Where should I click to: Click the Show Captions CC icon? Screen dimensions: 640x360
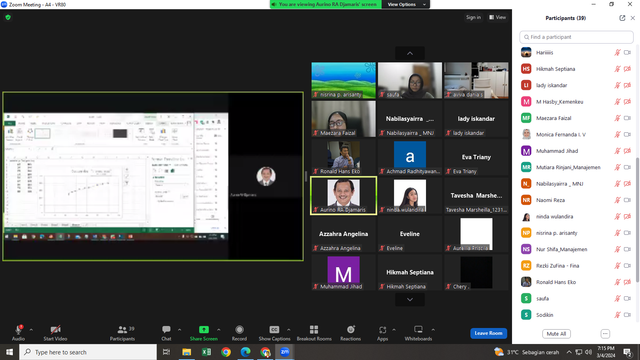(x=274, y=329)
